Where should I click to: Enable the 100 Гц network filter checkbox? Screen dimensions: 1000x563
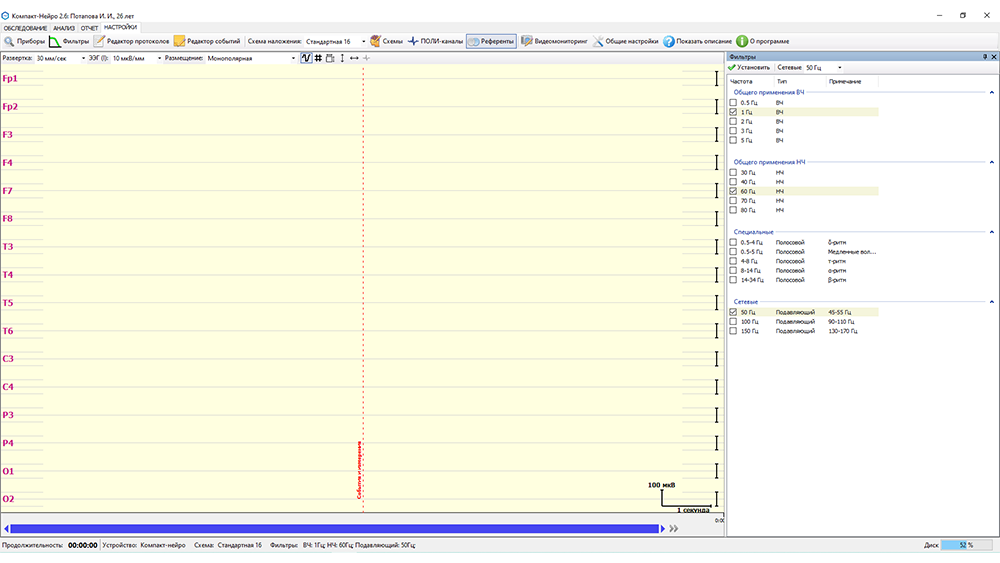coord(733,322)
